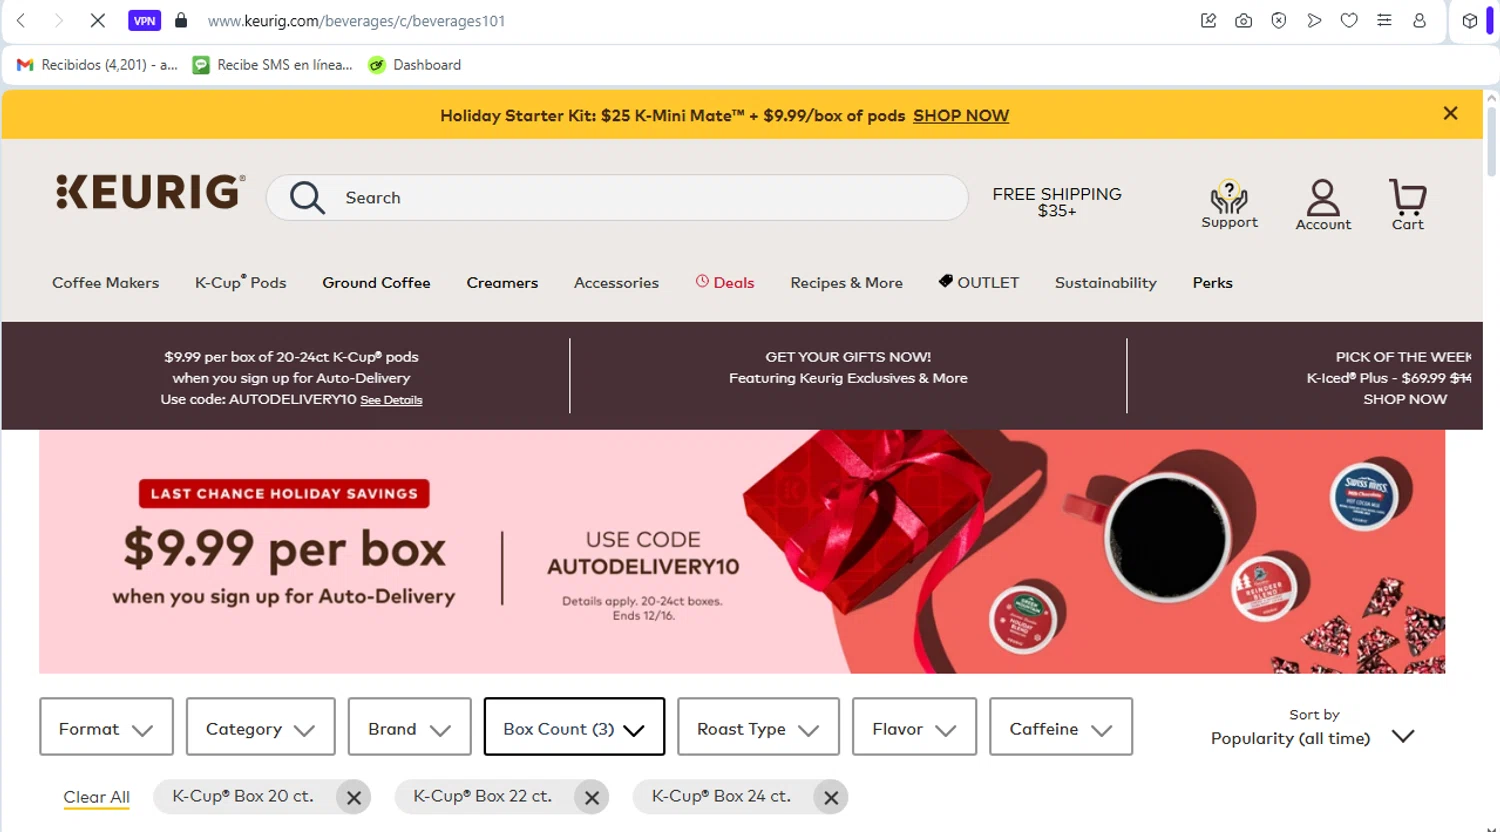Viewport: 1500px width, 832px height.
Task: Click the send arrow icon in browser toolbar
Action: (x=1314, y=20)
